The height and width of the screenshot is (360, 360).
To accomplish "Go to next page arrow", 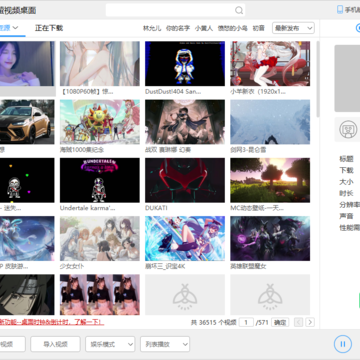I will pyautogui.click(x=310, y=322).
